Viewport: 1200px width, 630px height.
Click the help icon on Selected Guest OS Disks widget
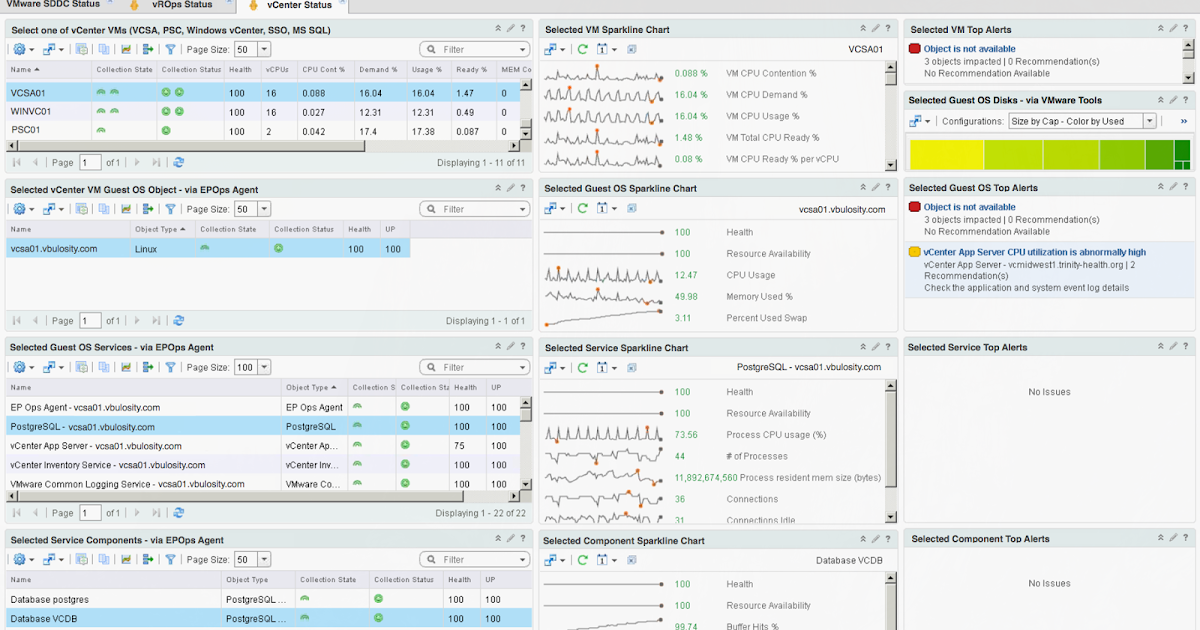pyautogui.click(x=1186, y=99)
